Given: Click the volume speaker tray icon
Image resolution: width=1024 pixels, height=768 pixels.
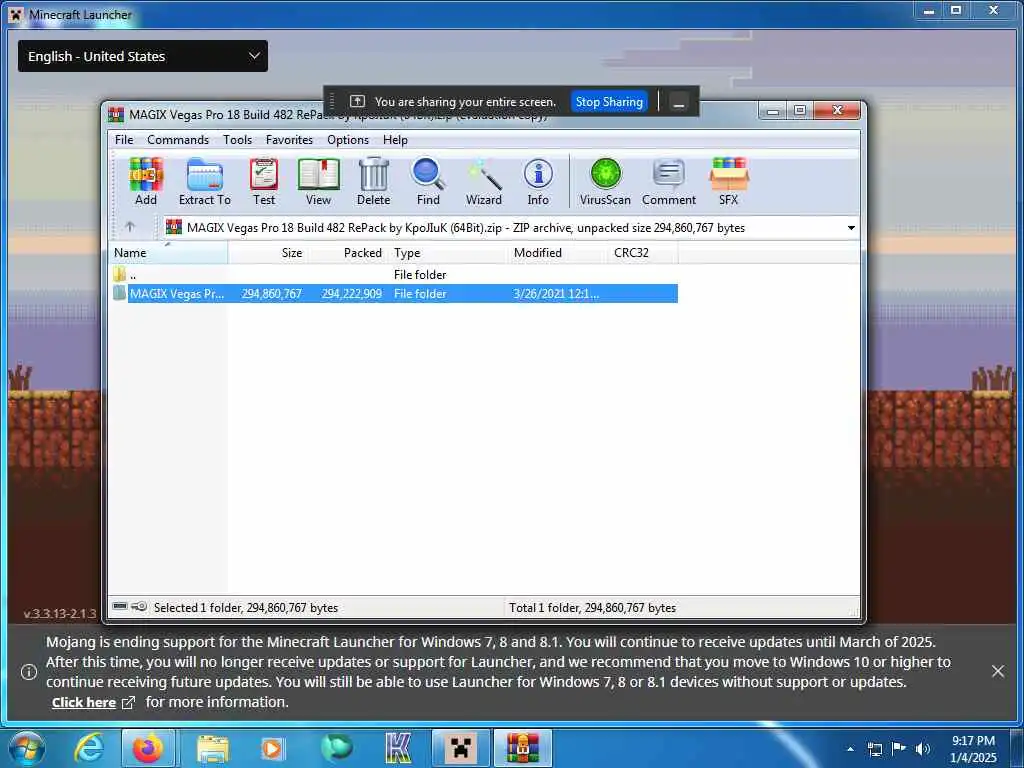Looking at the screenshot, I should point(922,749).
